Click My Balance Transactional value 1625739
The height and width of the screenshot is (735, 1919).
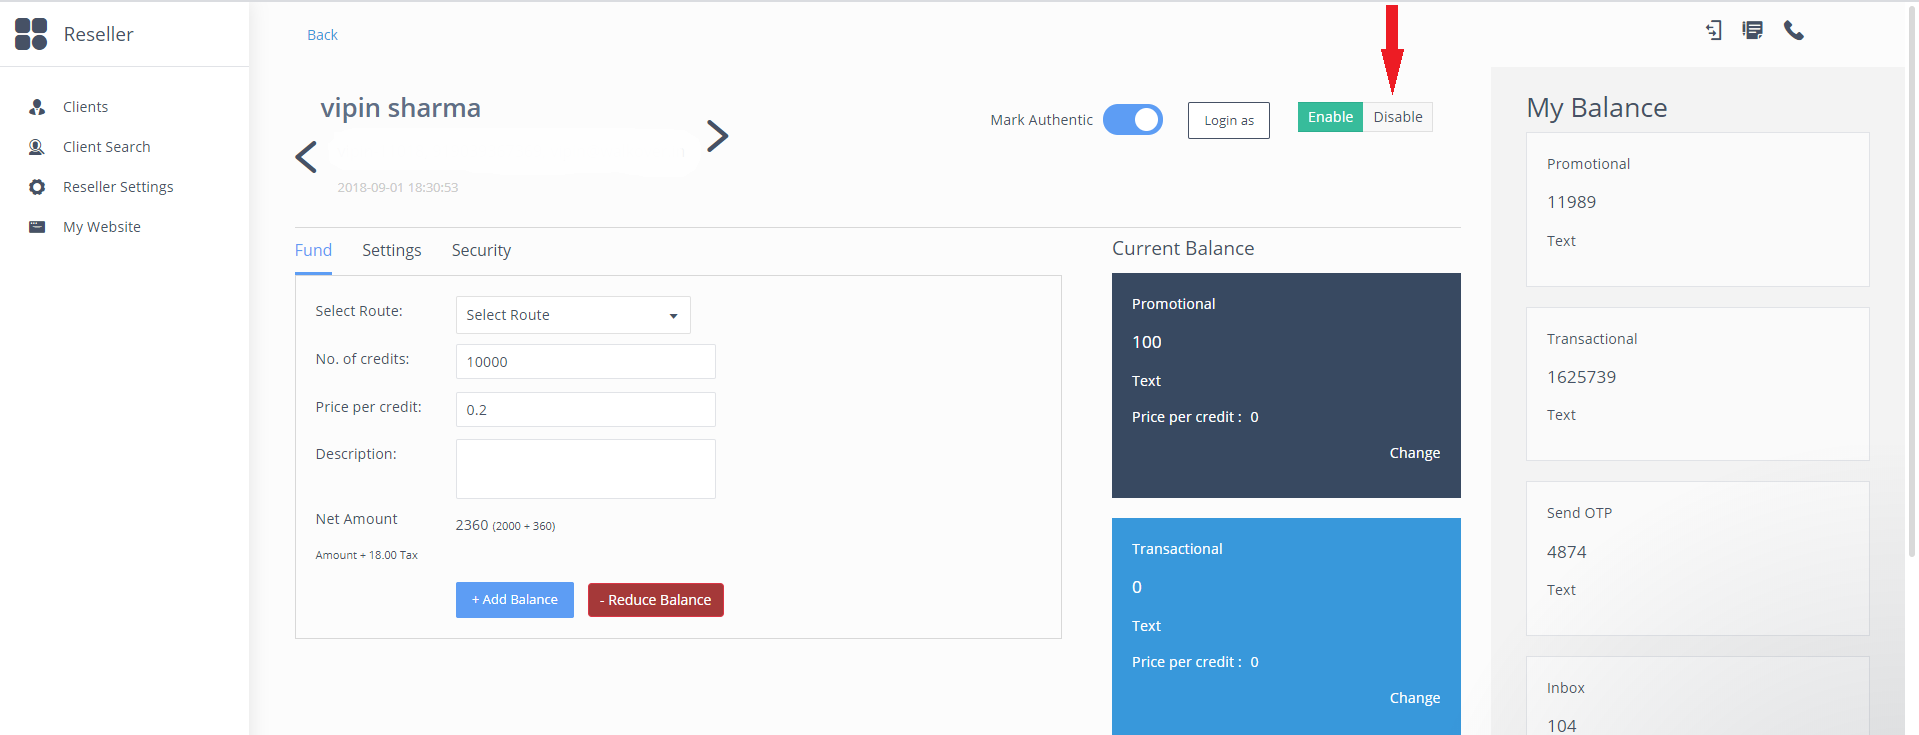1581,377
